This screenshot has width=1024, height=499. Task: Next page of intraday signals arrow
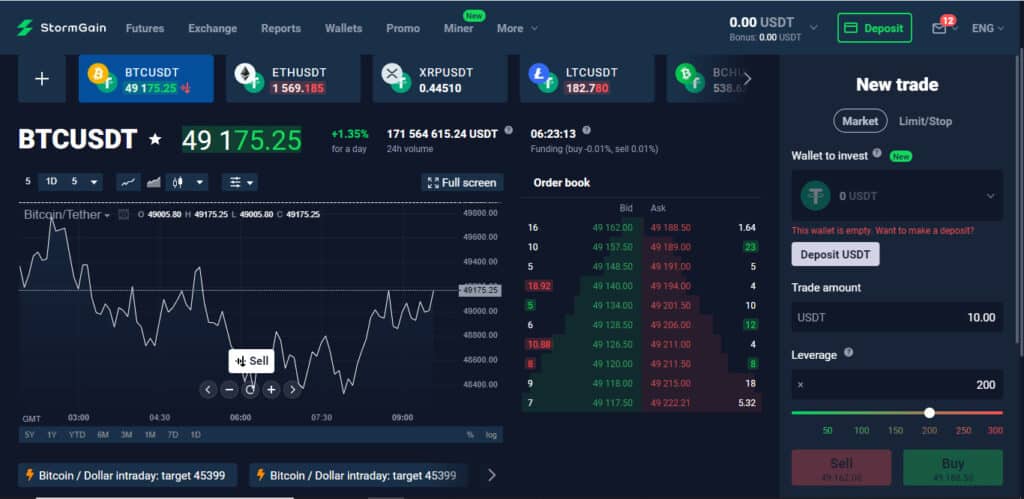(492, 475)
